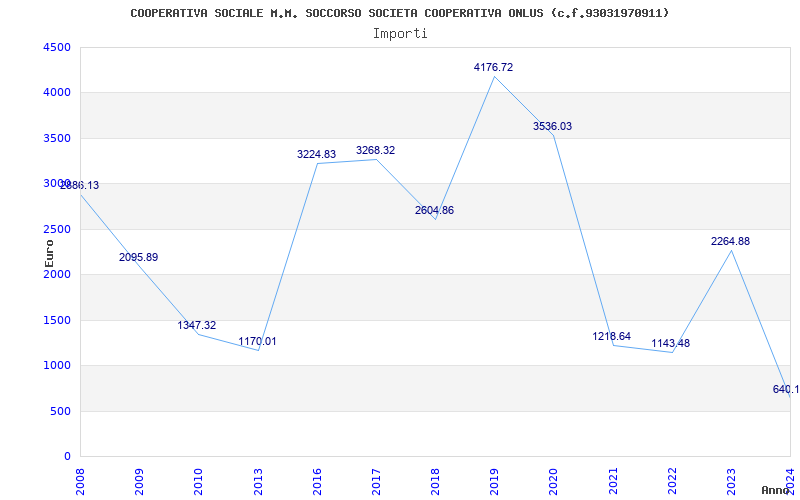Screen dimensions: 800x500
Task: Click the x-axis year 2009
Action: pyautogui.click(x=139, y=481)
